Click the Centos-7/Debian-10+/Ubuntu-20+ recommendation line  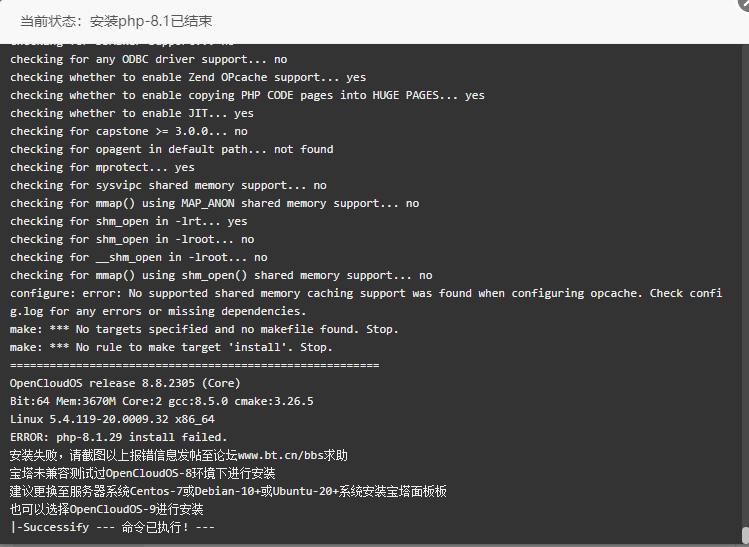coord(228,491)
